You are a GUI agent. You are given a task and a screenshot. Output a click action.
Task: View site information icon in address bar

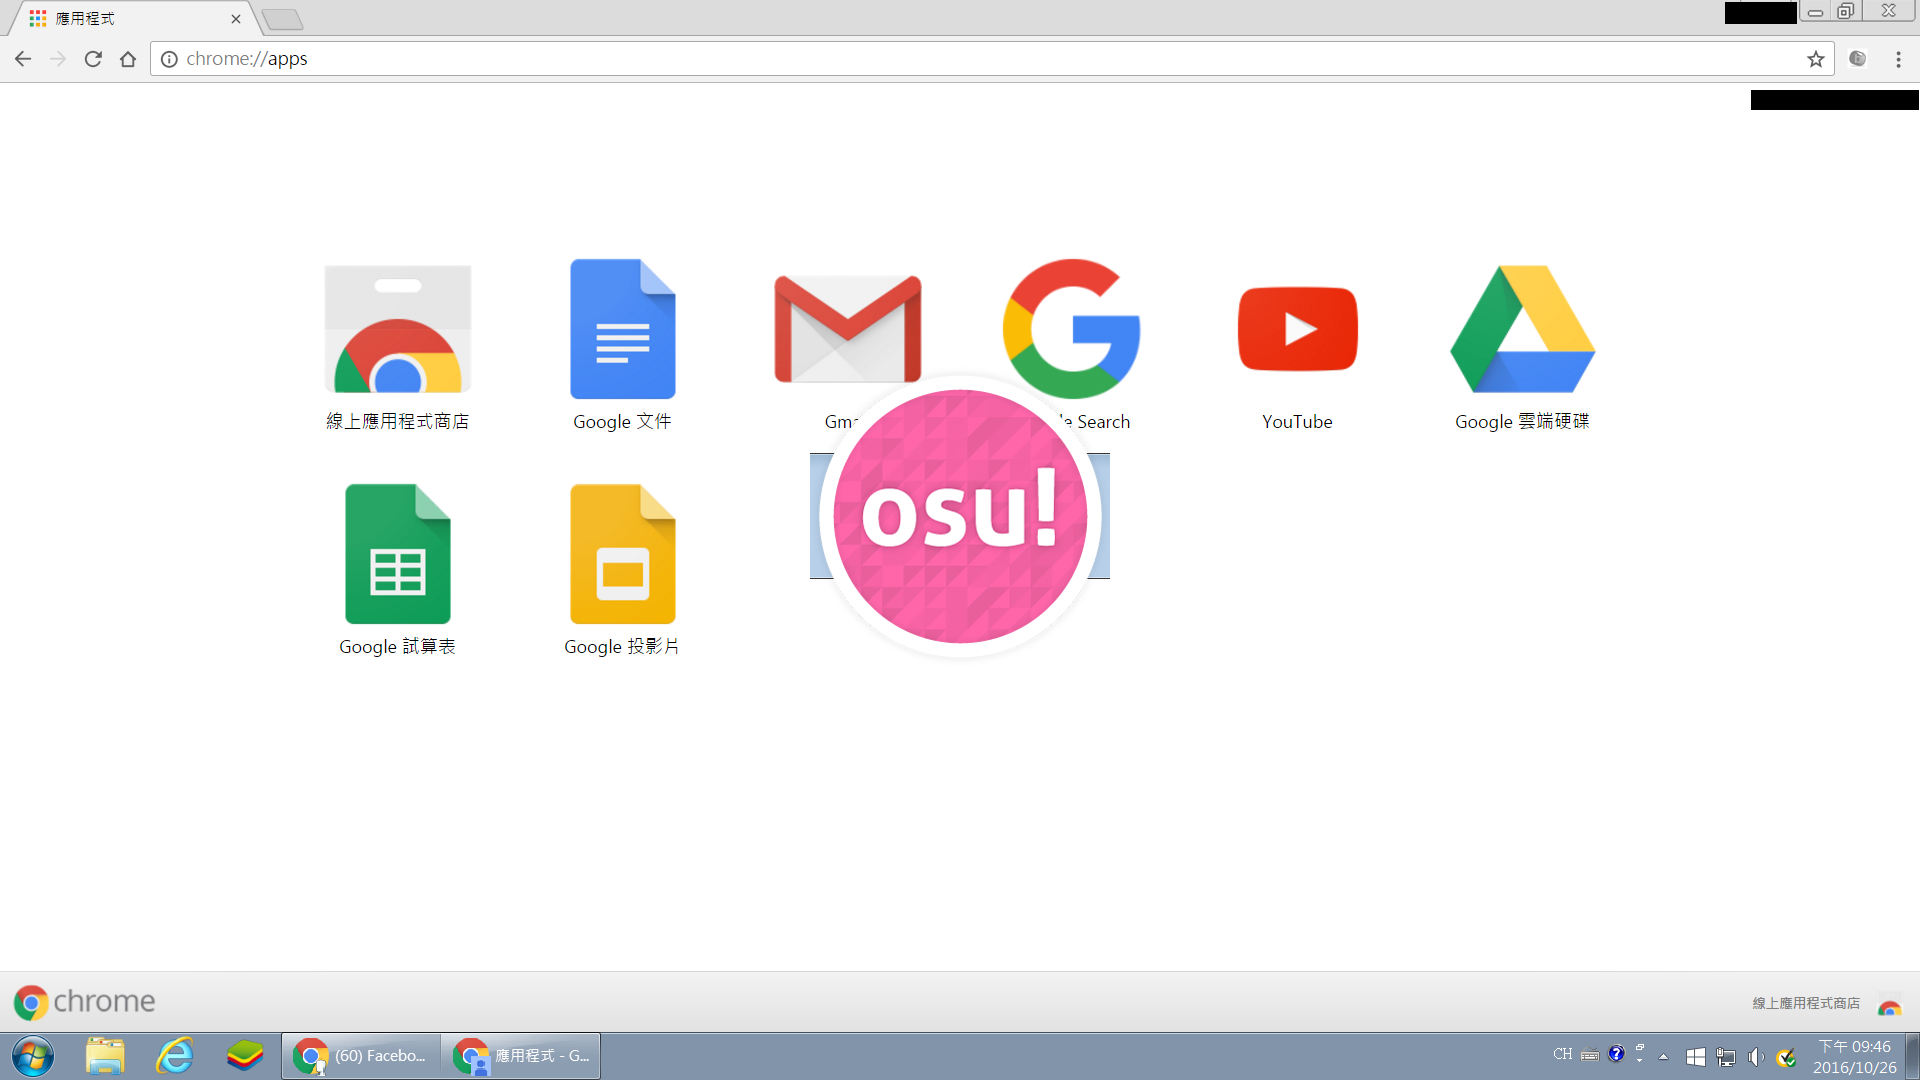point(169,59)
